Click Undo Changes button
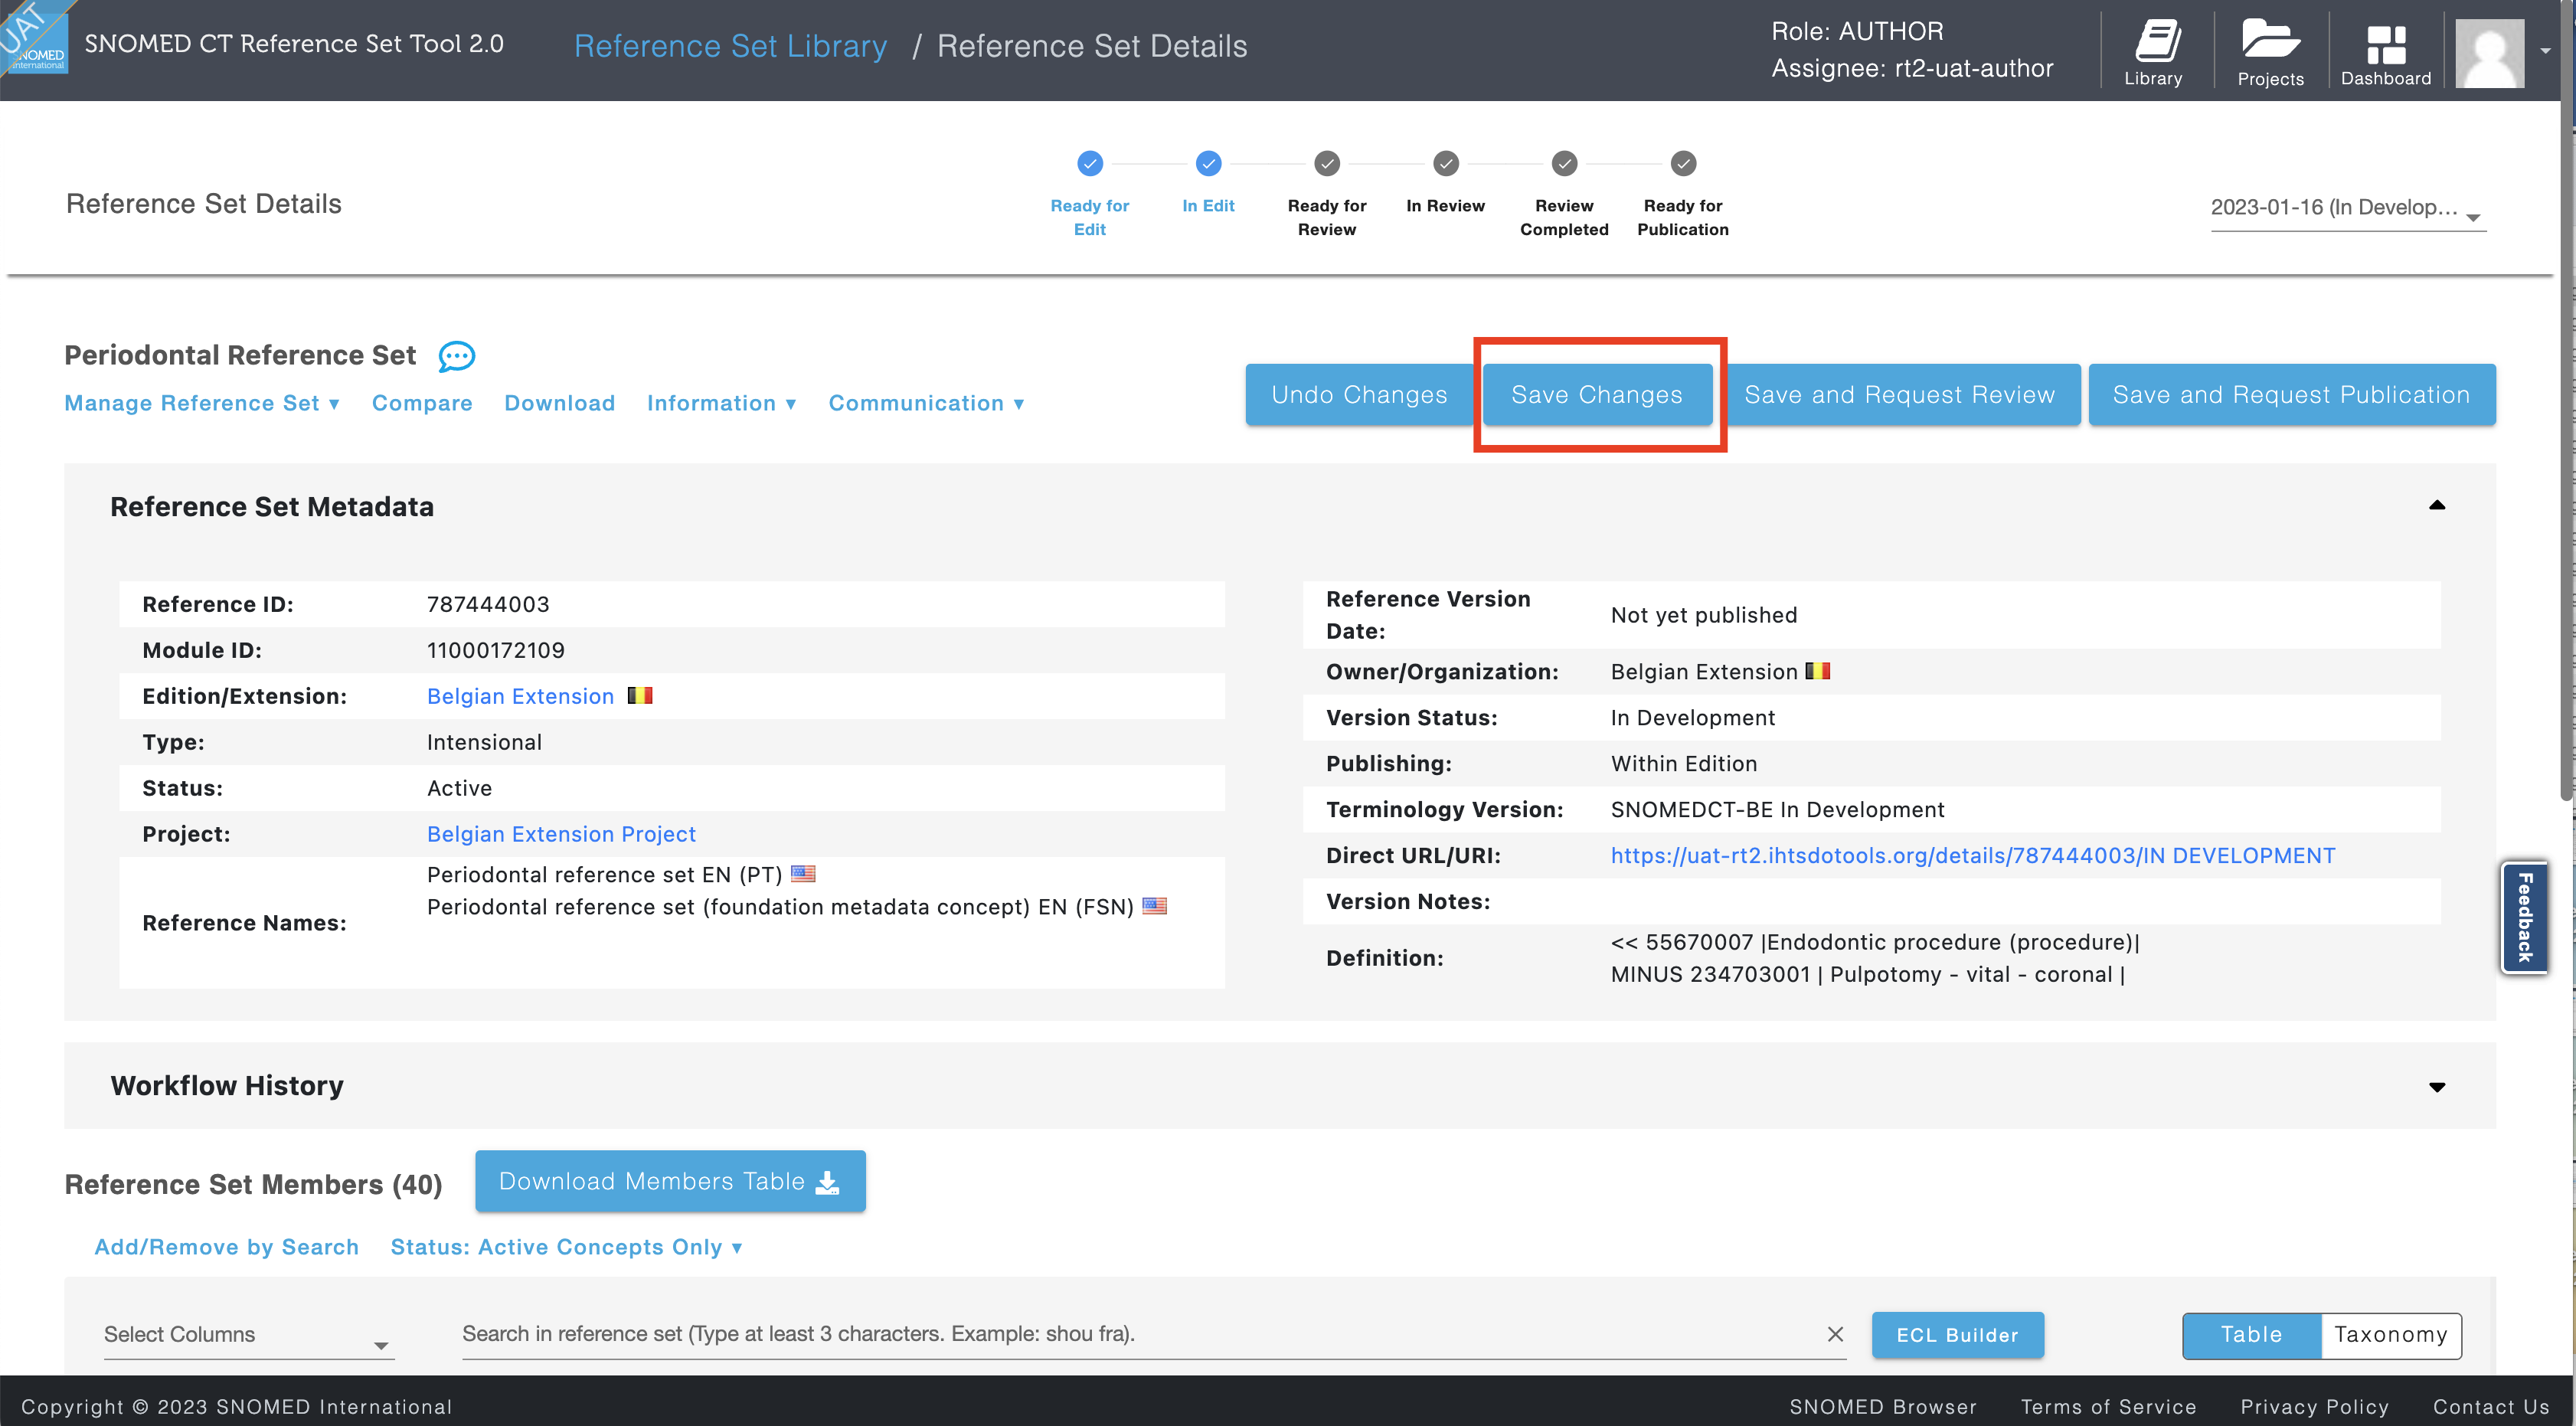Screen dimensions: 2576x1426 [1359, 395]
